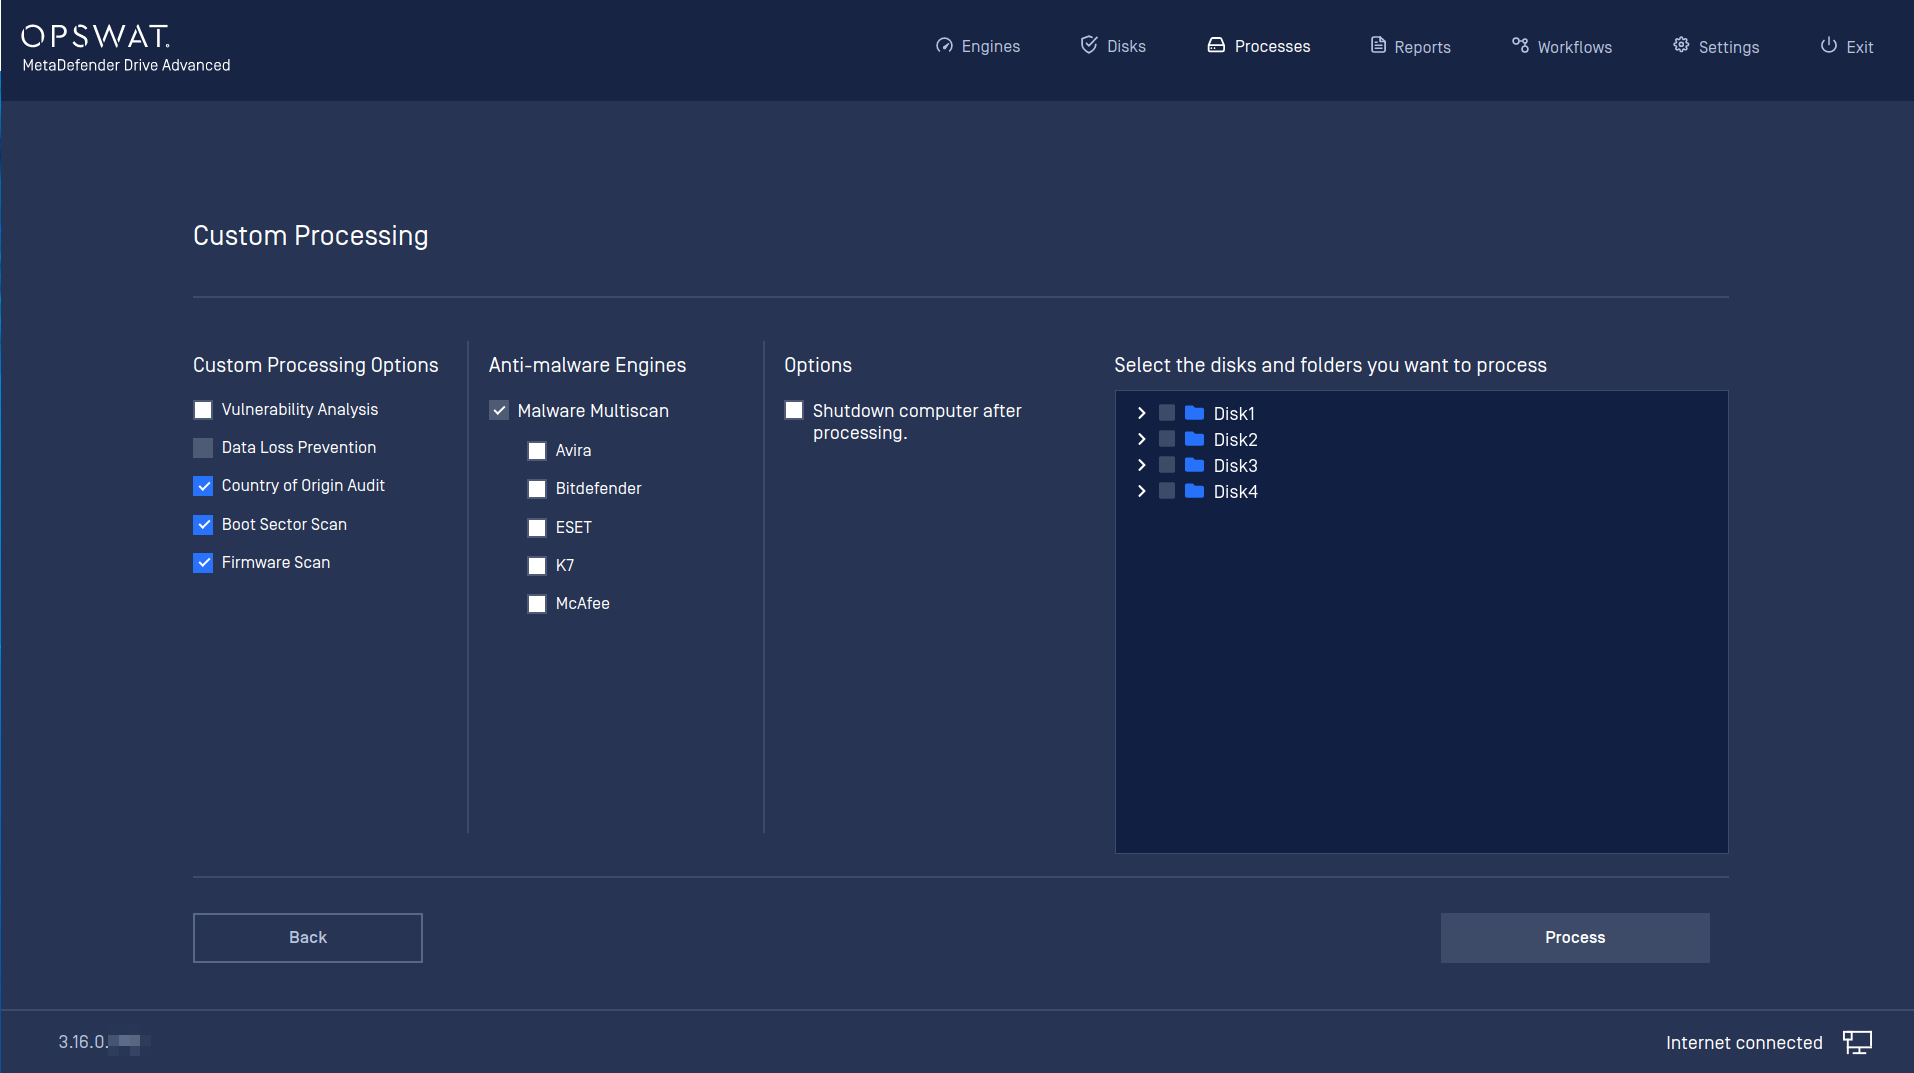Click the Reports document icon
The height and width of the screenshot is (1073, 1914).
coord(1378,46)
